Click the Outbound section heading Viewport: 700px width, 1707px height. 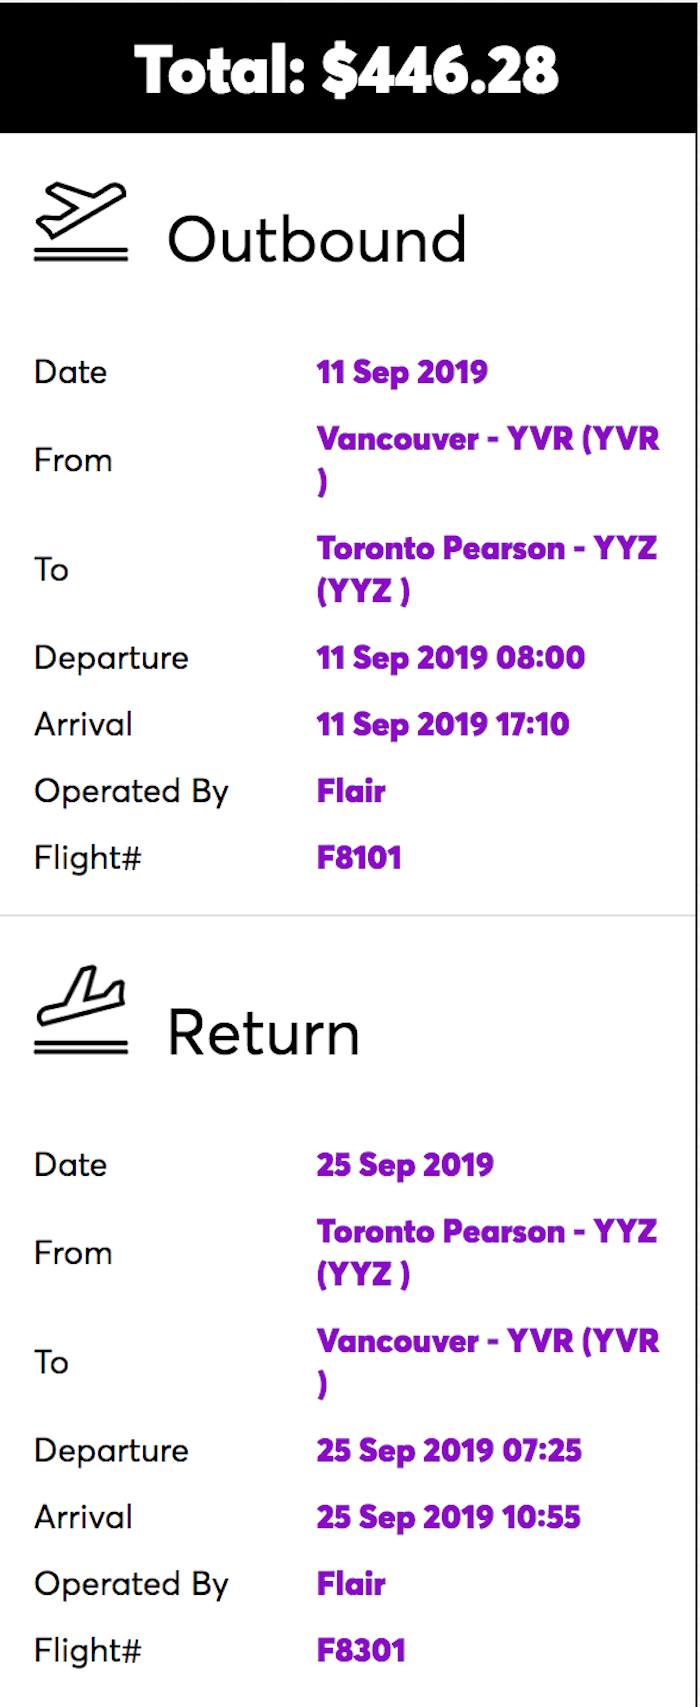click(x=316, y=240)
